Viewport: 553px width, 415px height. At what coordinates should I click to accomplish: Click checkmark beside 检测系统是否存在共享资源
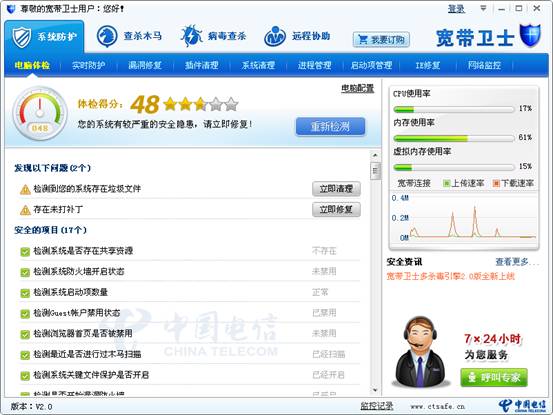[25, 251]
